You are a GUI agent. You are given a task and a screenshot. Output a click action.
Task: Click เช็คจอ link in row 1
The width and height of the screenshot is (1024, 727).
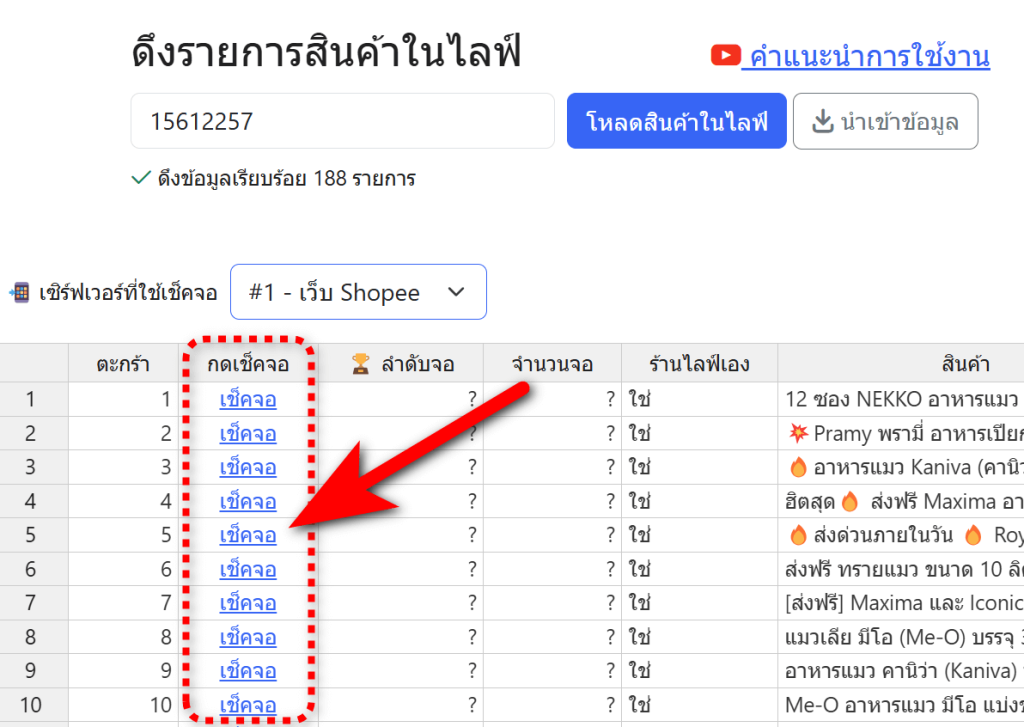(248, 400)
